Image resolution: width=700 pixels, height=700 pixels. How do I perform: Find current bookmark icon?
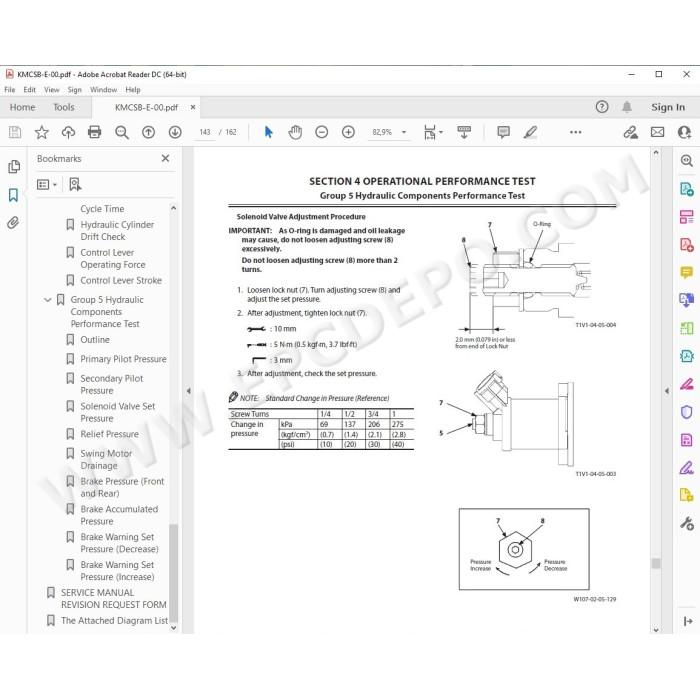(75, 184)
